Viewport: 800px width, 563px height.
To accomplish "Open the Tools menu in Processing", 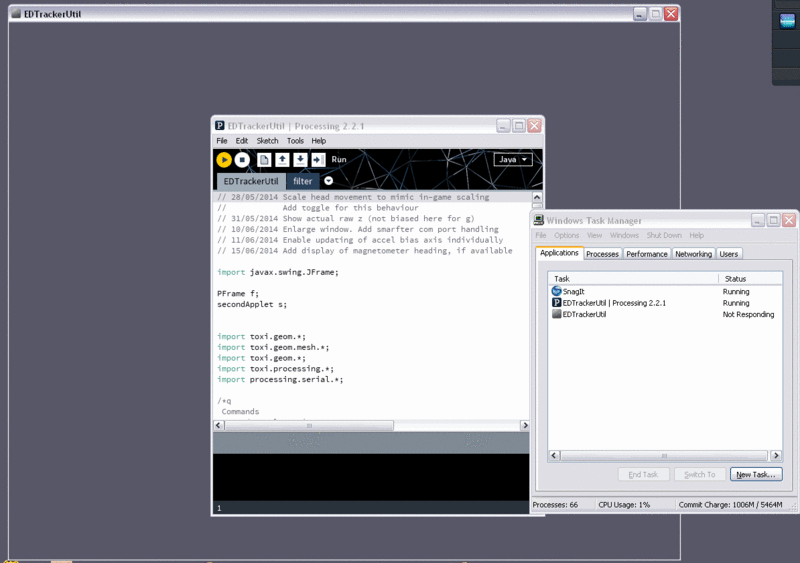I will [295, 141].
